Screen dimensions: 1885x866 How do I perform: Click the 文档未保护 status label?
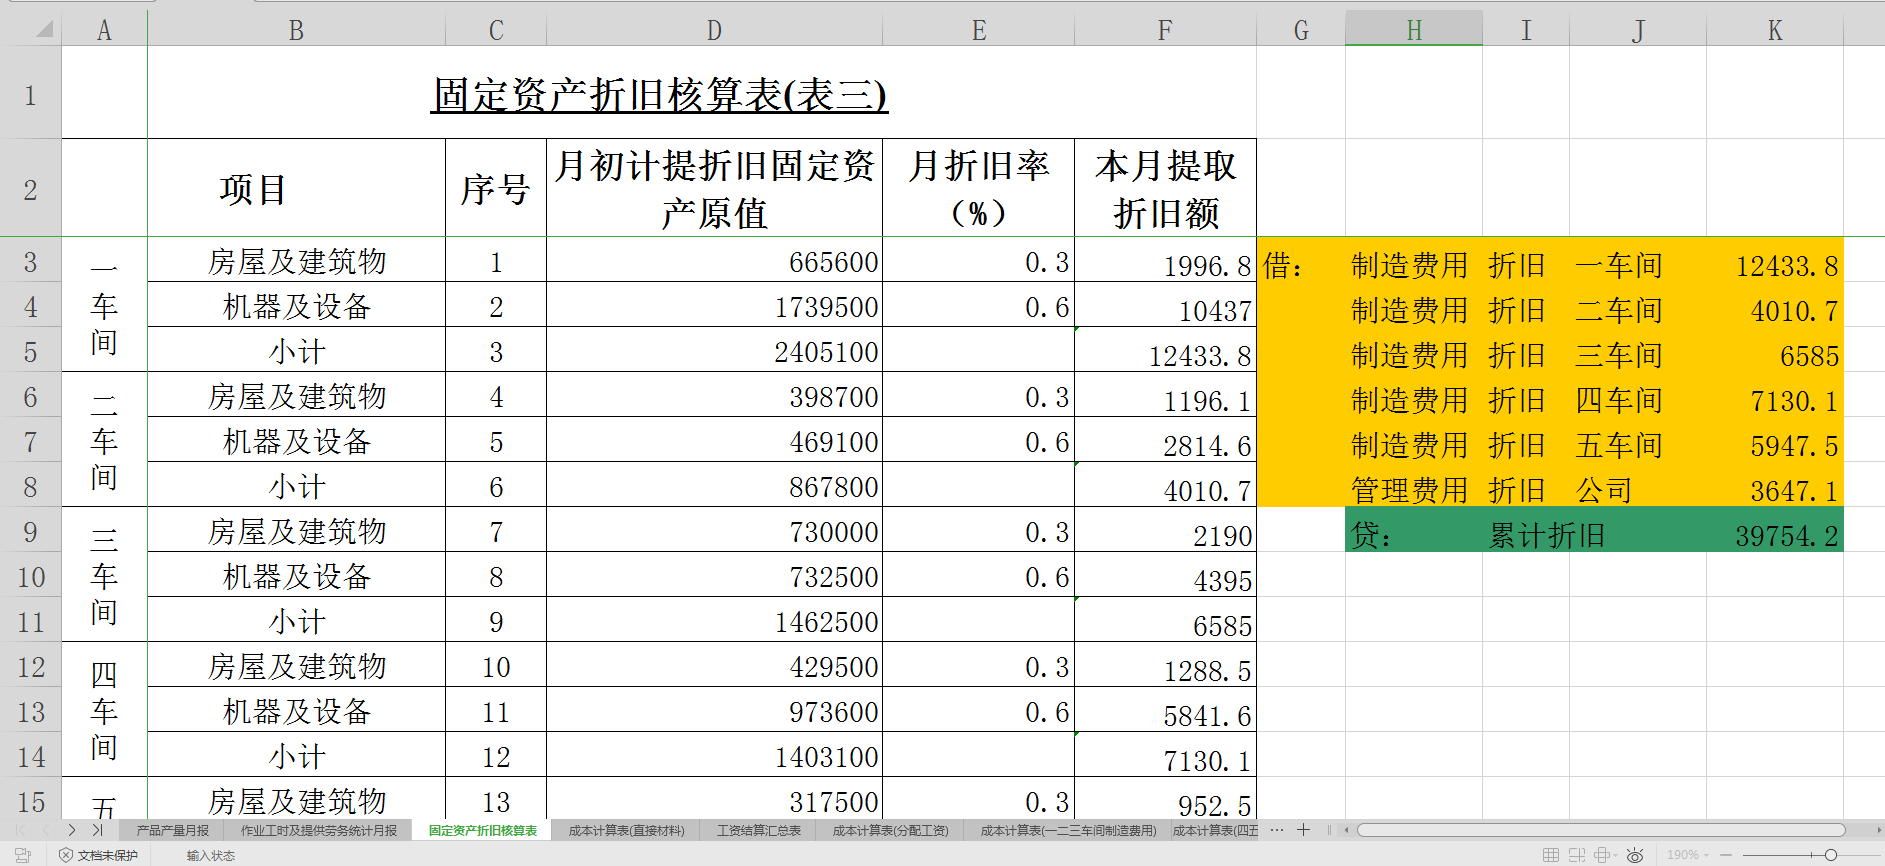(108, 855)
